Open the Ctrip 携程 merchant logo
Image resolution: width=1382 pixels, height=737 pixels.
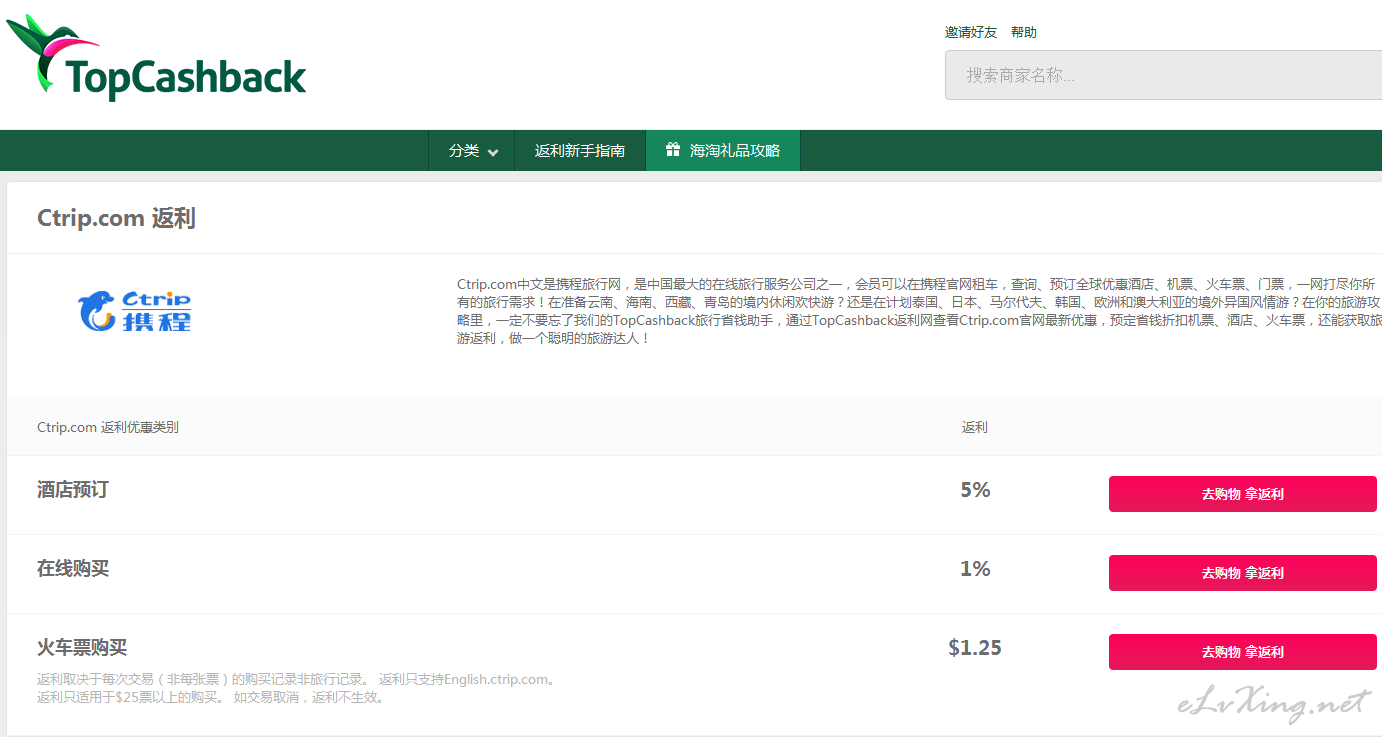pyautogui.click(x=135, y=311)
